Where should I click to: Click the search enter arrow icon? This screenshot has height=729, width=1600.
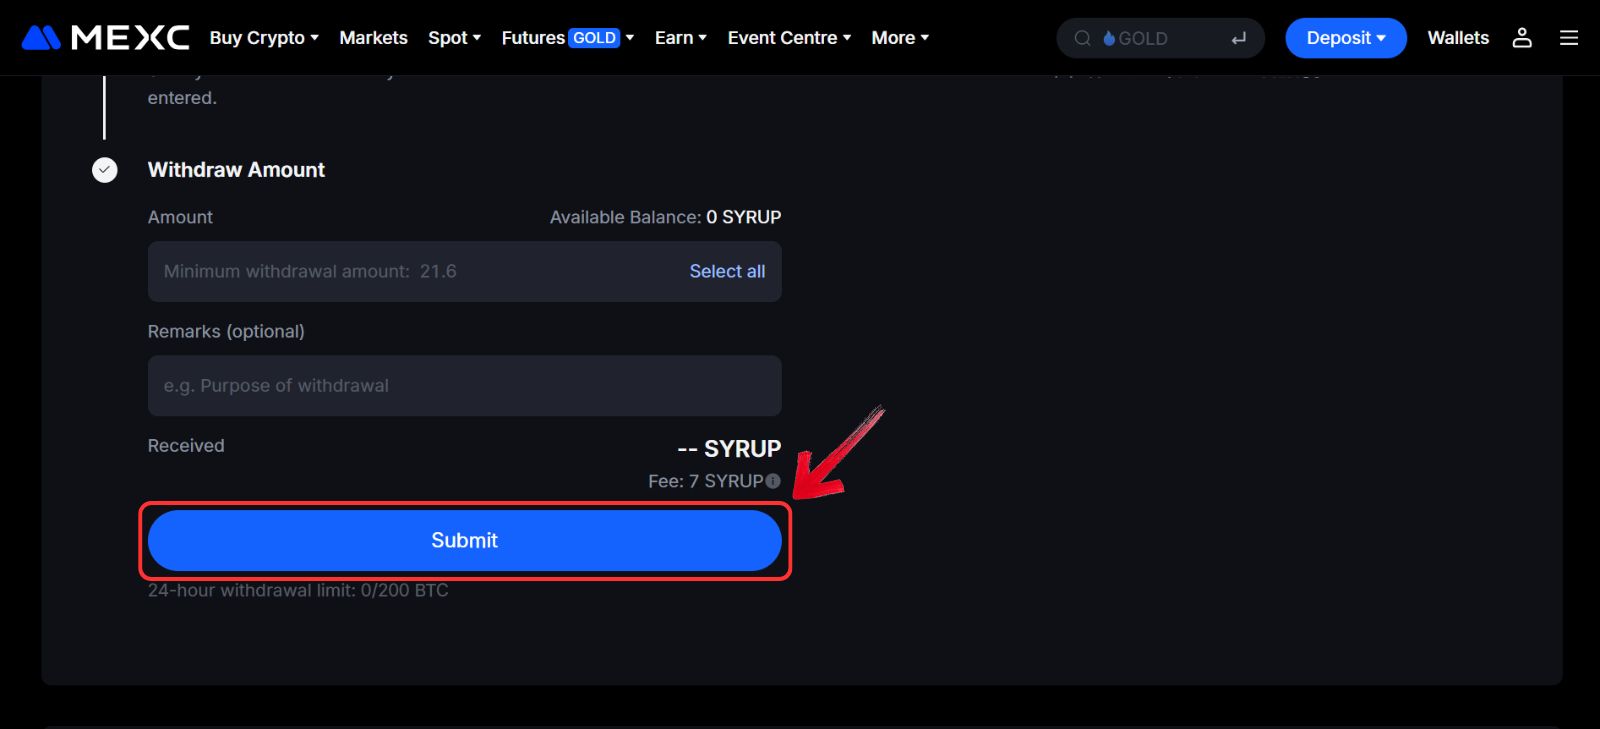click(1238, 39)
